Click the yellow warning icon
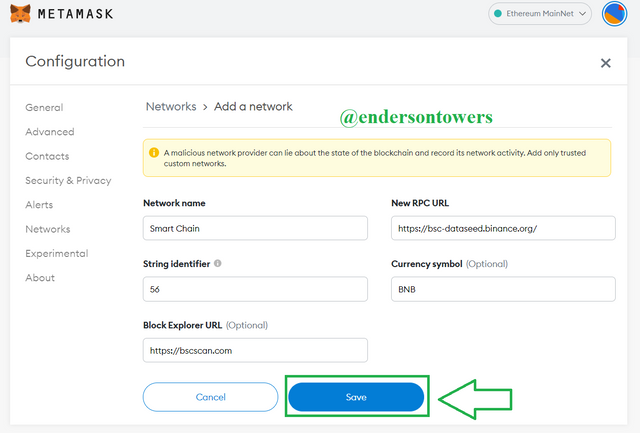The height and width of the screenshot is (433, 640). point(154,152)
